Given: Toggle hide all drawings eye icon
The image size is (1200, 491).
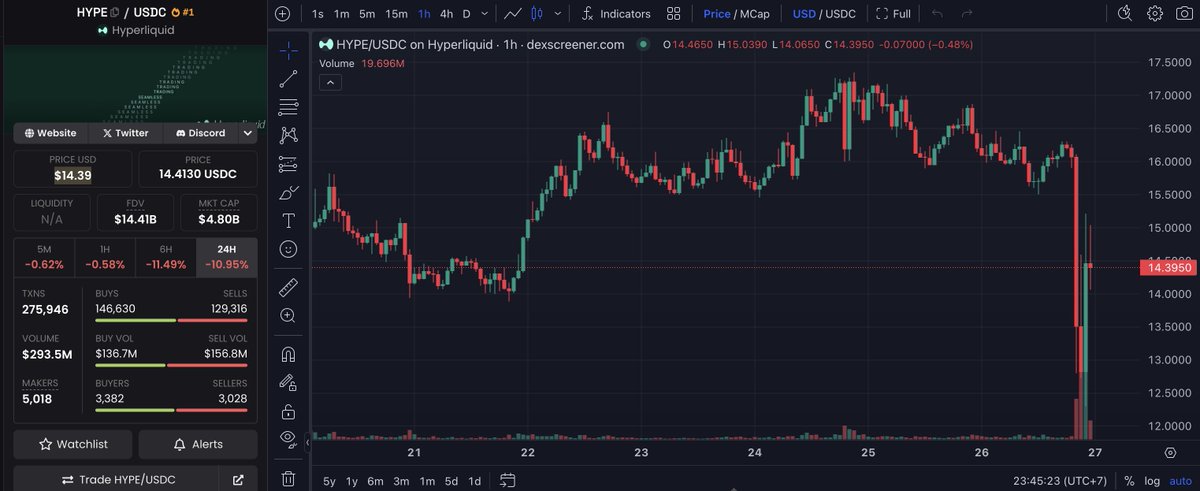Looking at the screenshot, I should (288, 438).
